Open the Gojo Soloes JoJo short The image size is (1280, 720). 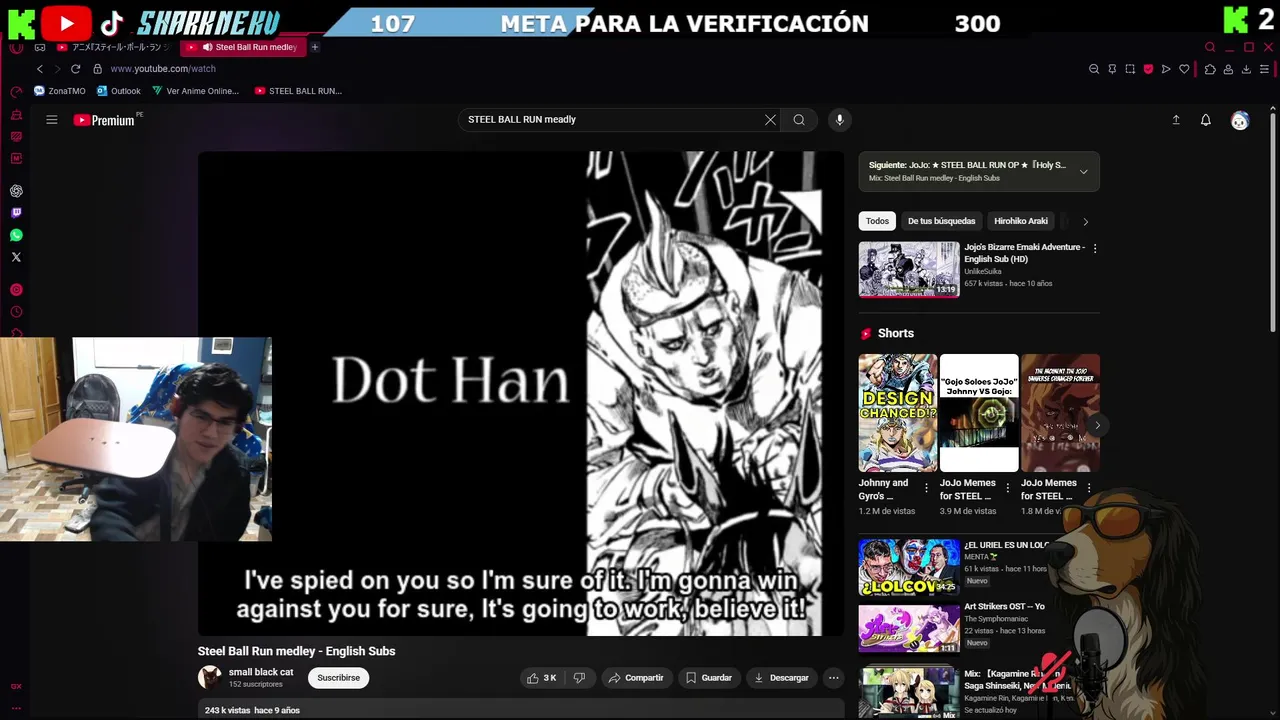coord(979,413)
